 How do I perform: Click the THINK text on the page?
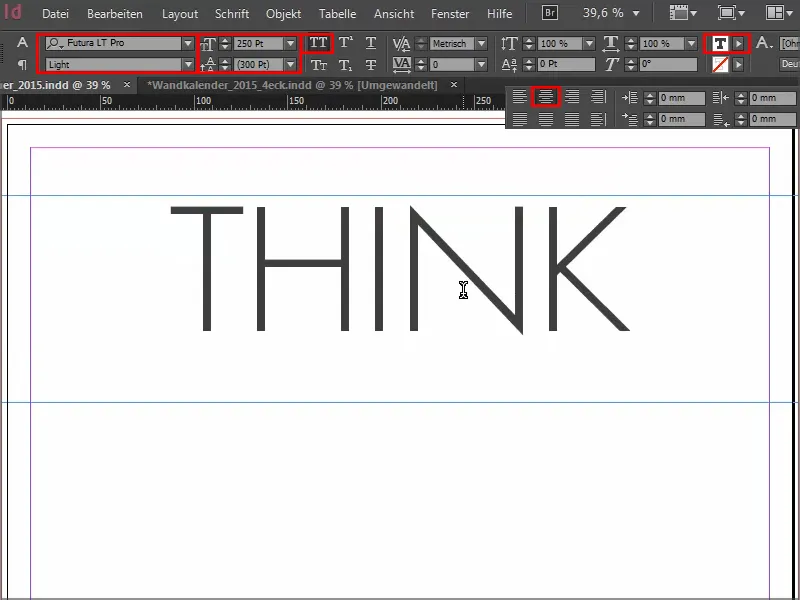pos(401,269)
